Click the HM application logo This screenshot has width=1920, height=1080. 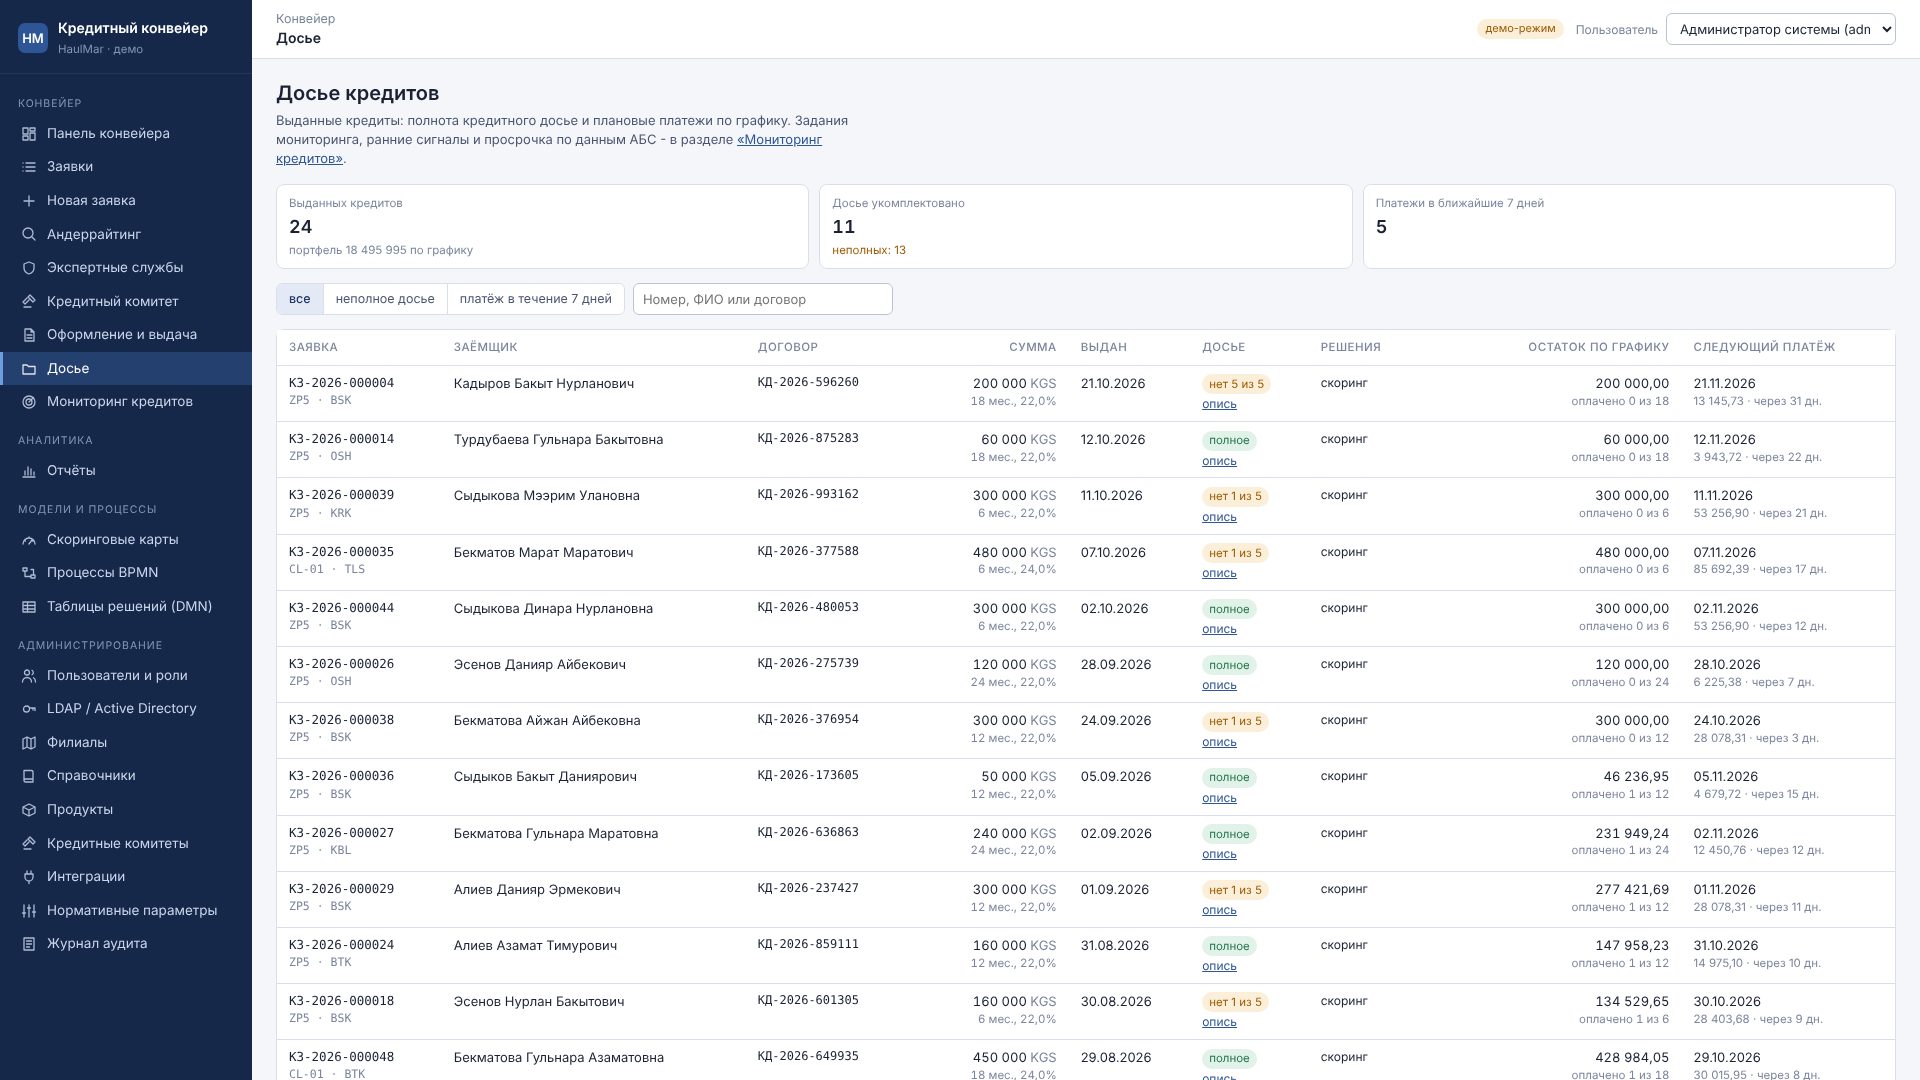click(x=33, y=38)
